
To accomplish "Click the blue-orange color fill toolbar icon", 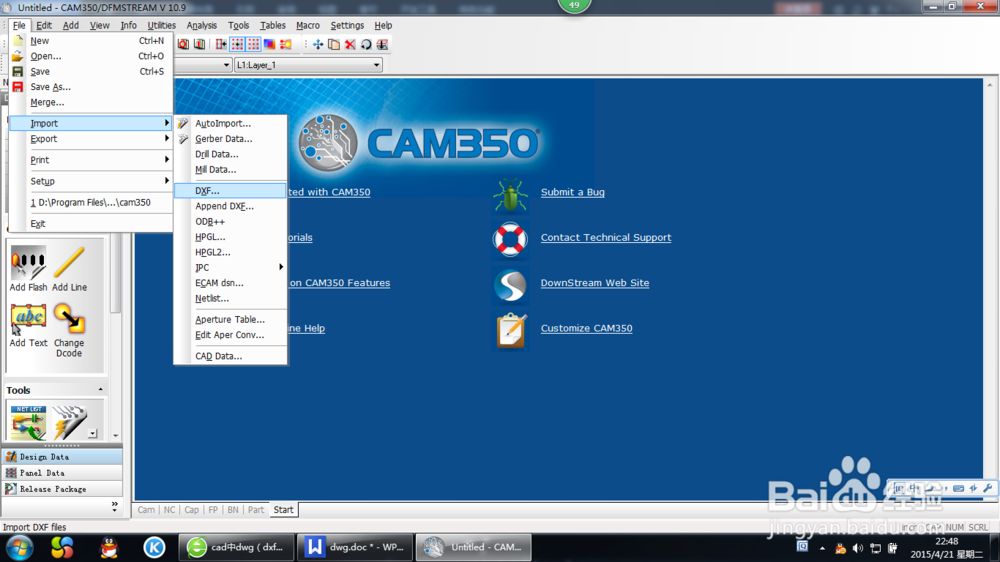I will pyautogui.click(x=269, y=44).
